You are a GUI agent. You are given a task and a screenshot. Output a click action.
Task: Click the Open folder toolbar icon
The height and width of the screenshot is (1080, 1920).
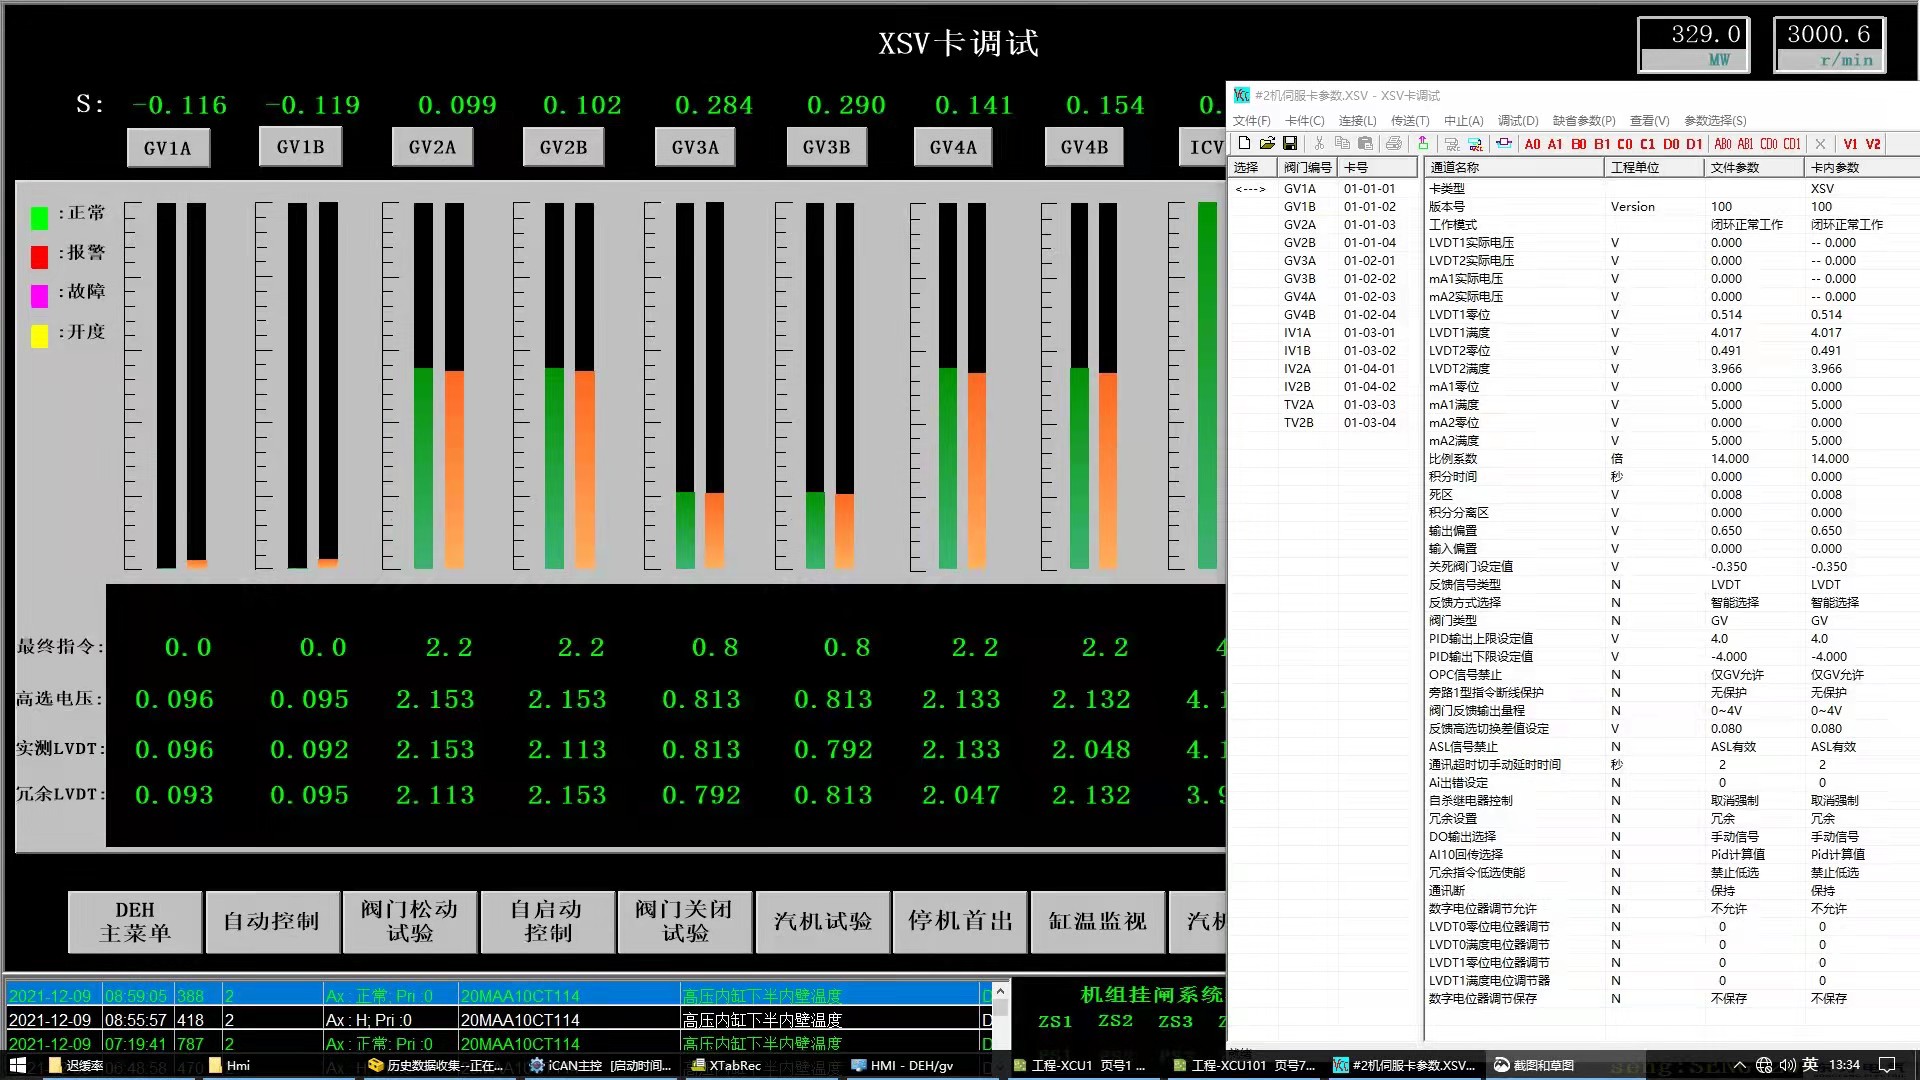(x=1267, y=144)
